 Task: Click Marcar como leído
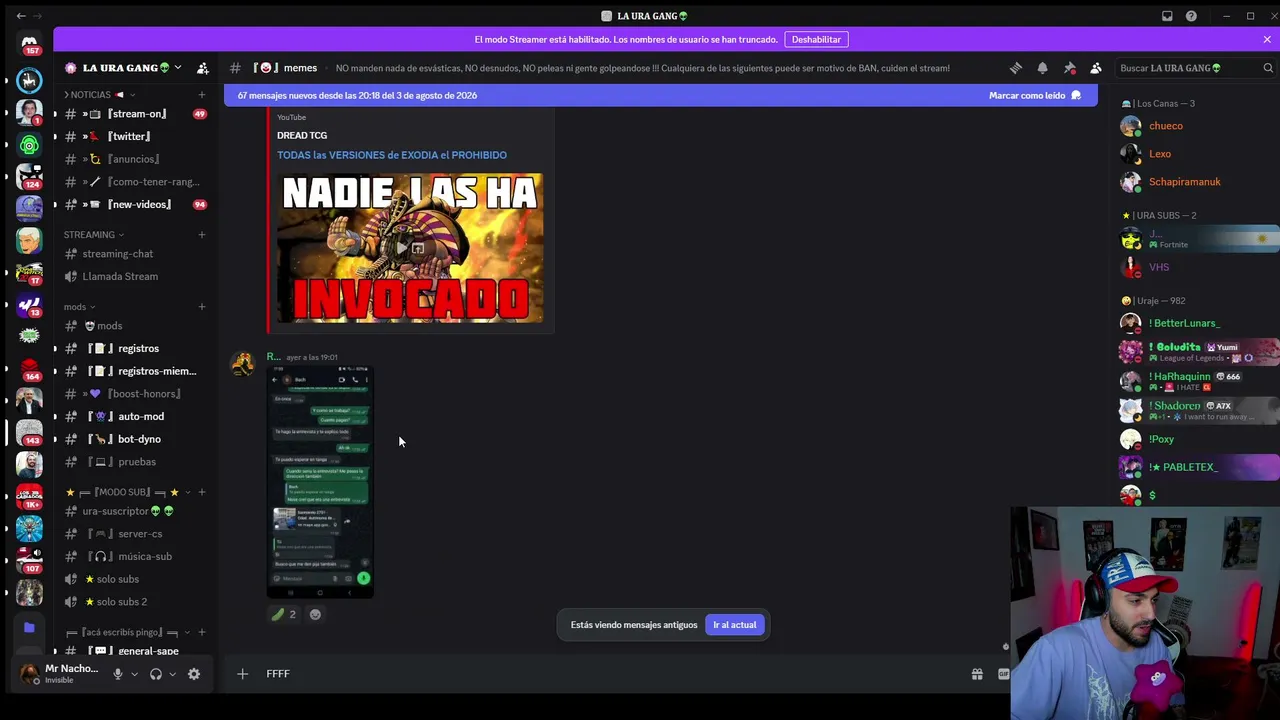point(1027,95)
